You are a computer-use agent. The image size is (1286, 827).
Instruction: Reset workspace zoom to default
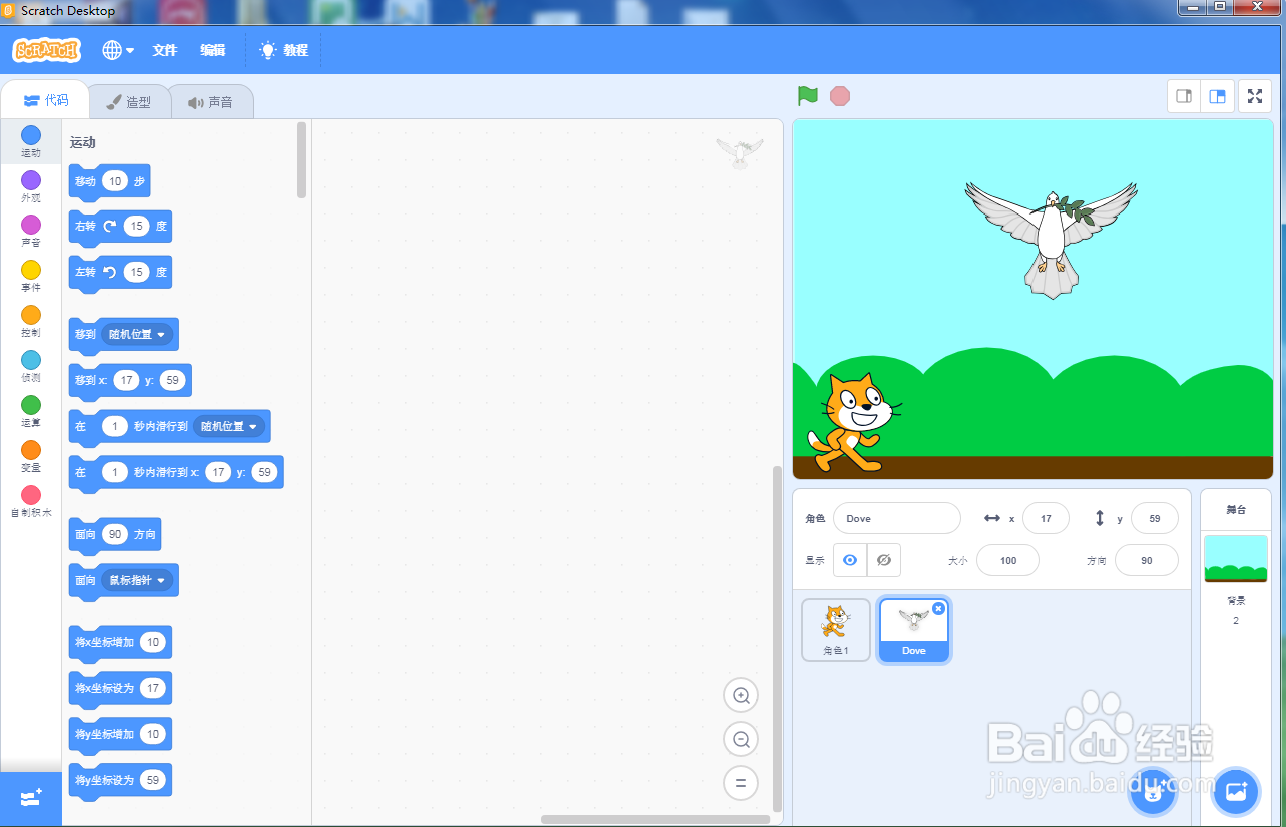741,783
